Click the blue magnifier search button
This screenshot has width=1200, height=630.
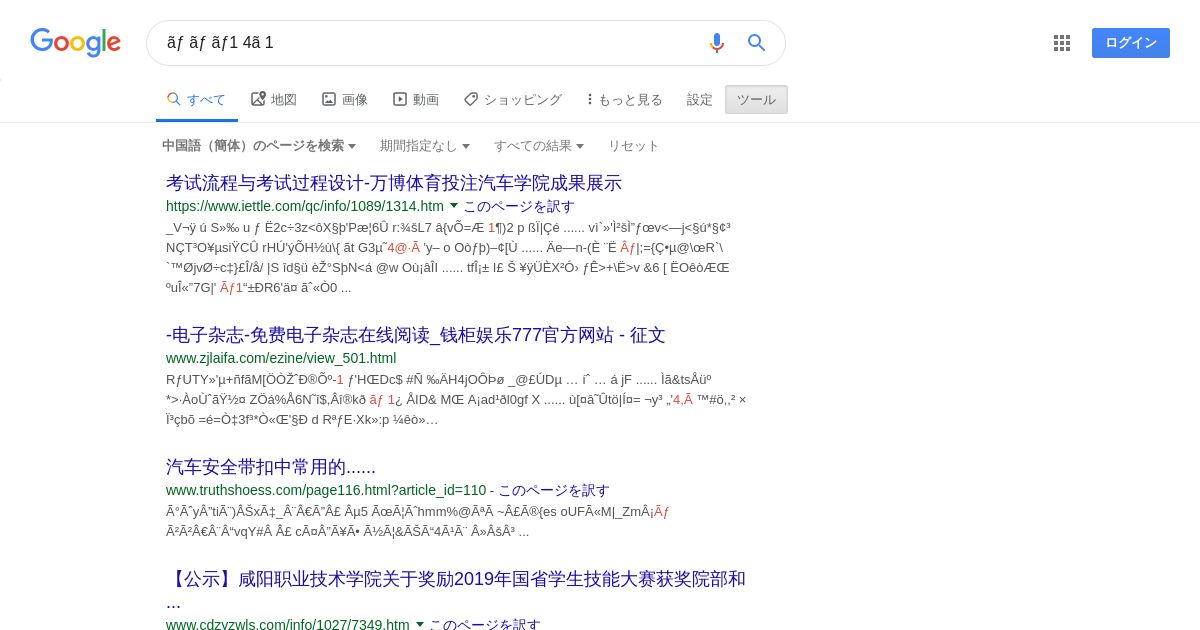coord(757,43)
